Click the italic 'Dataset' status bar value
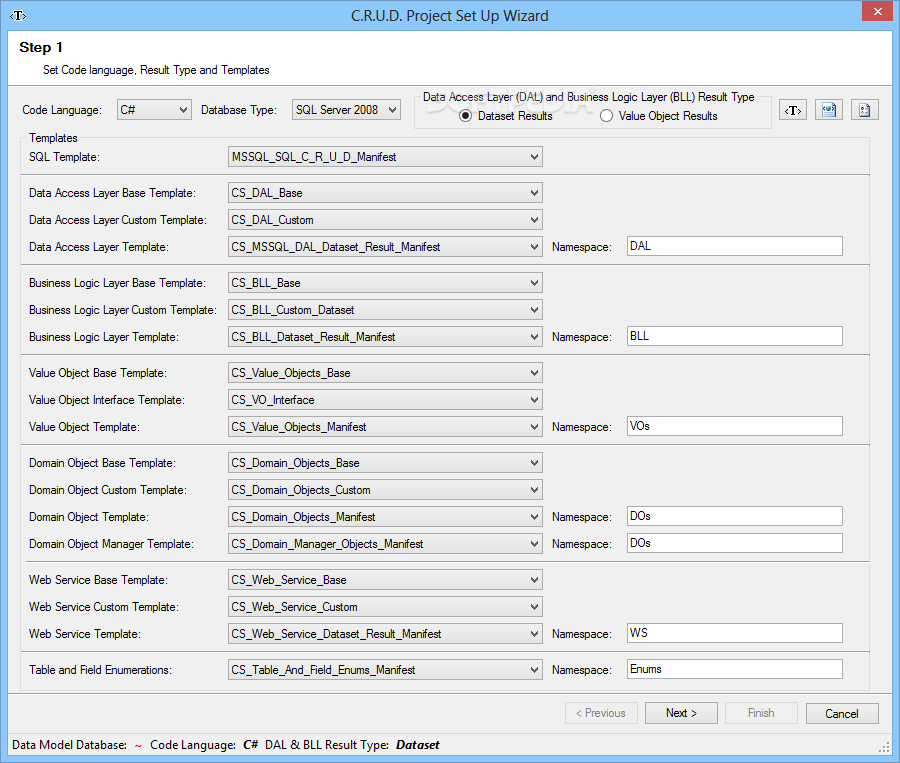Image resolution: width=900 pixels, height=763 pixels. [x=417, y=745]
